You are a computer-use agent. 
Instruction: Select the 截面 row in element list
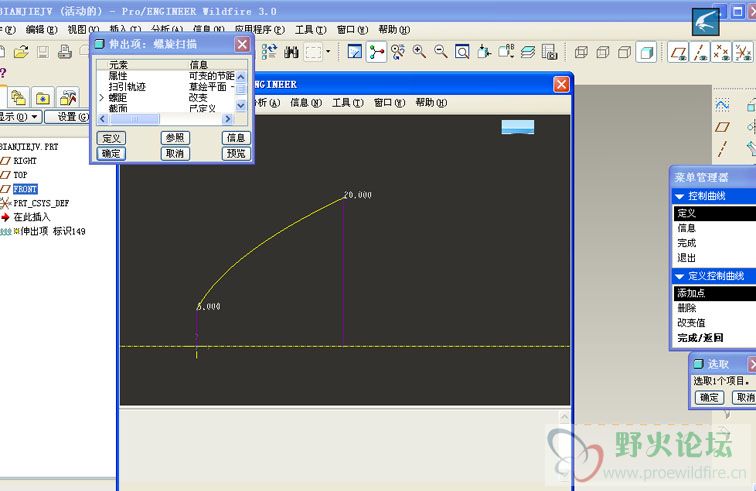(x=166, y=108)
